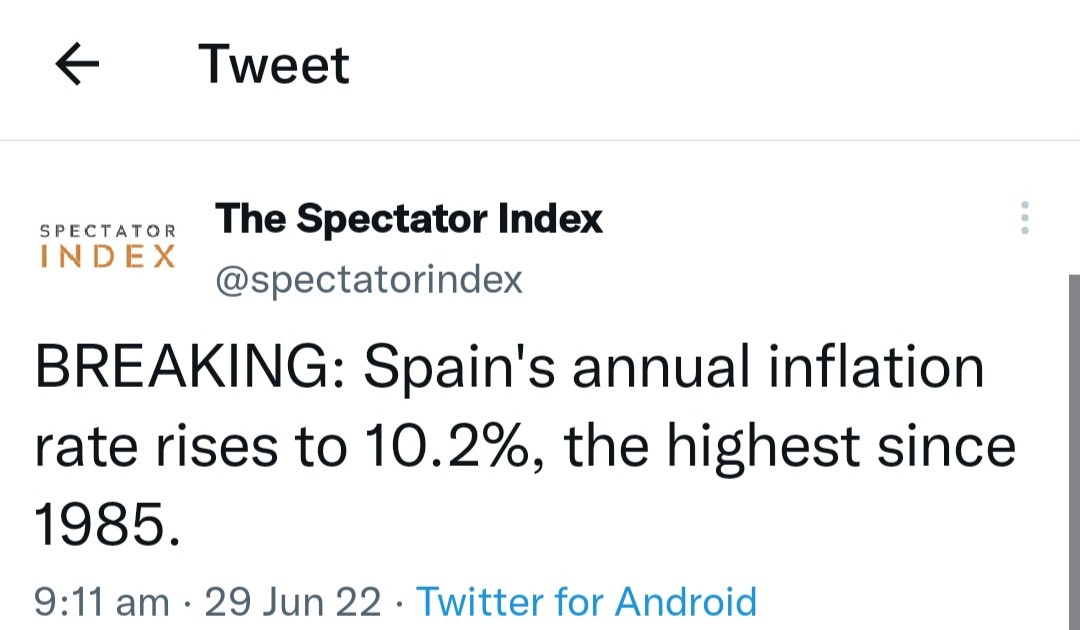Click the word inflation in the tweet
This screenshot has width=1080, height=630.
tap(876, 366)
